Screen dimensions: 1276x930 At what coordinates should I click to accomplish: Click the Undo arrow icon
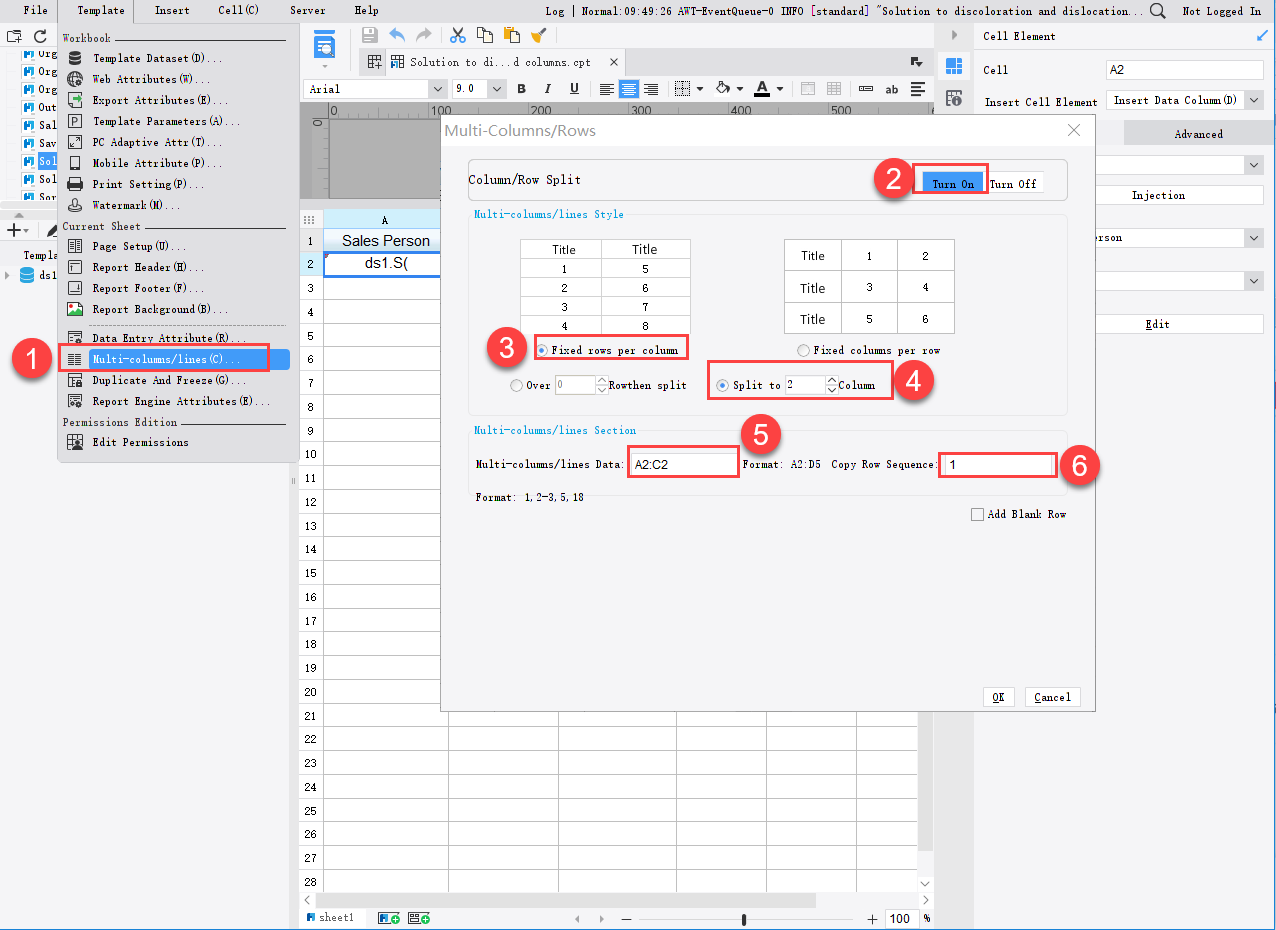click(397, 34)
